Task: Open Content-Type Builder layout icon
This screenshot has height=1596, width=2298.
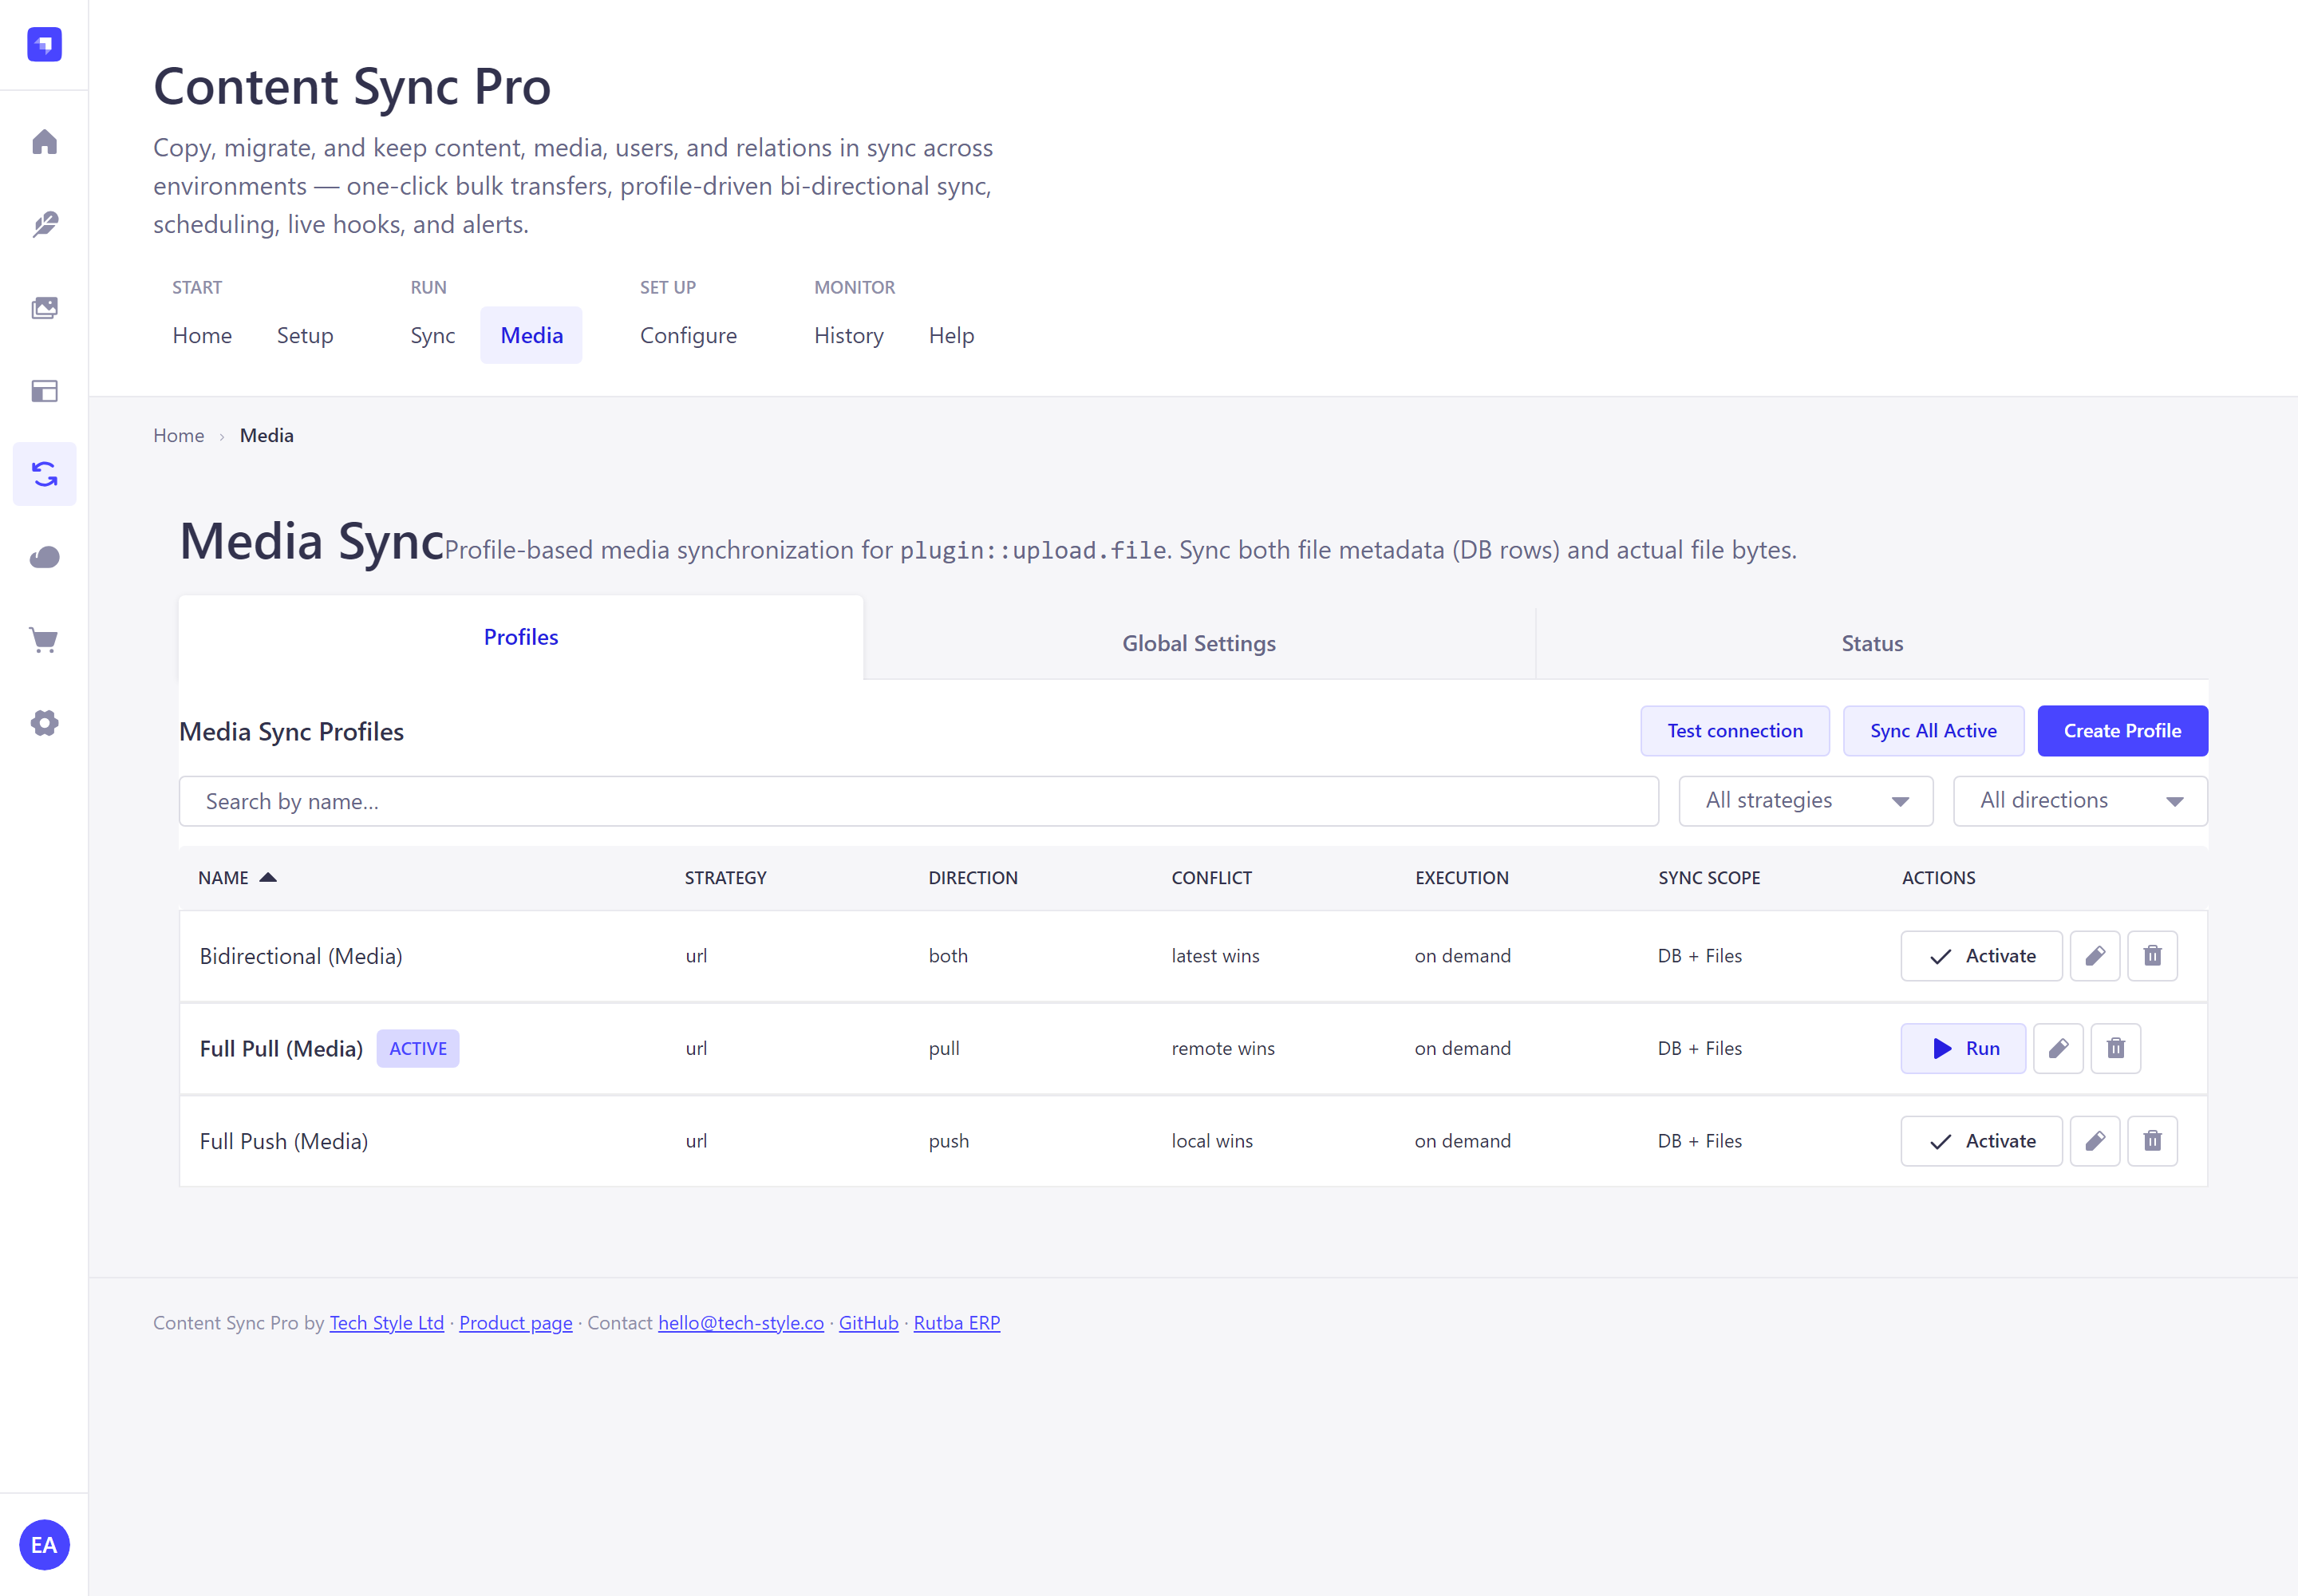Action: [44, 391]
